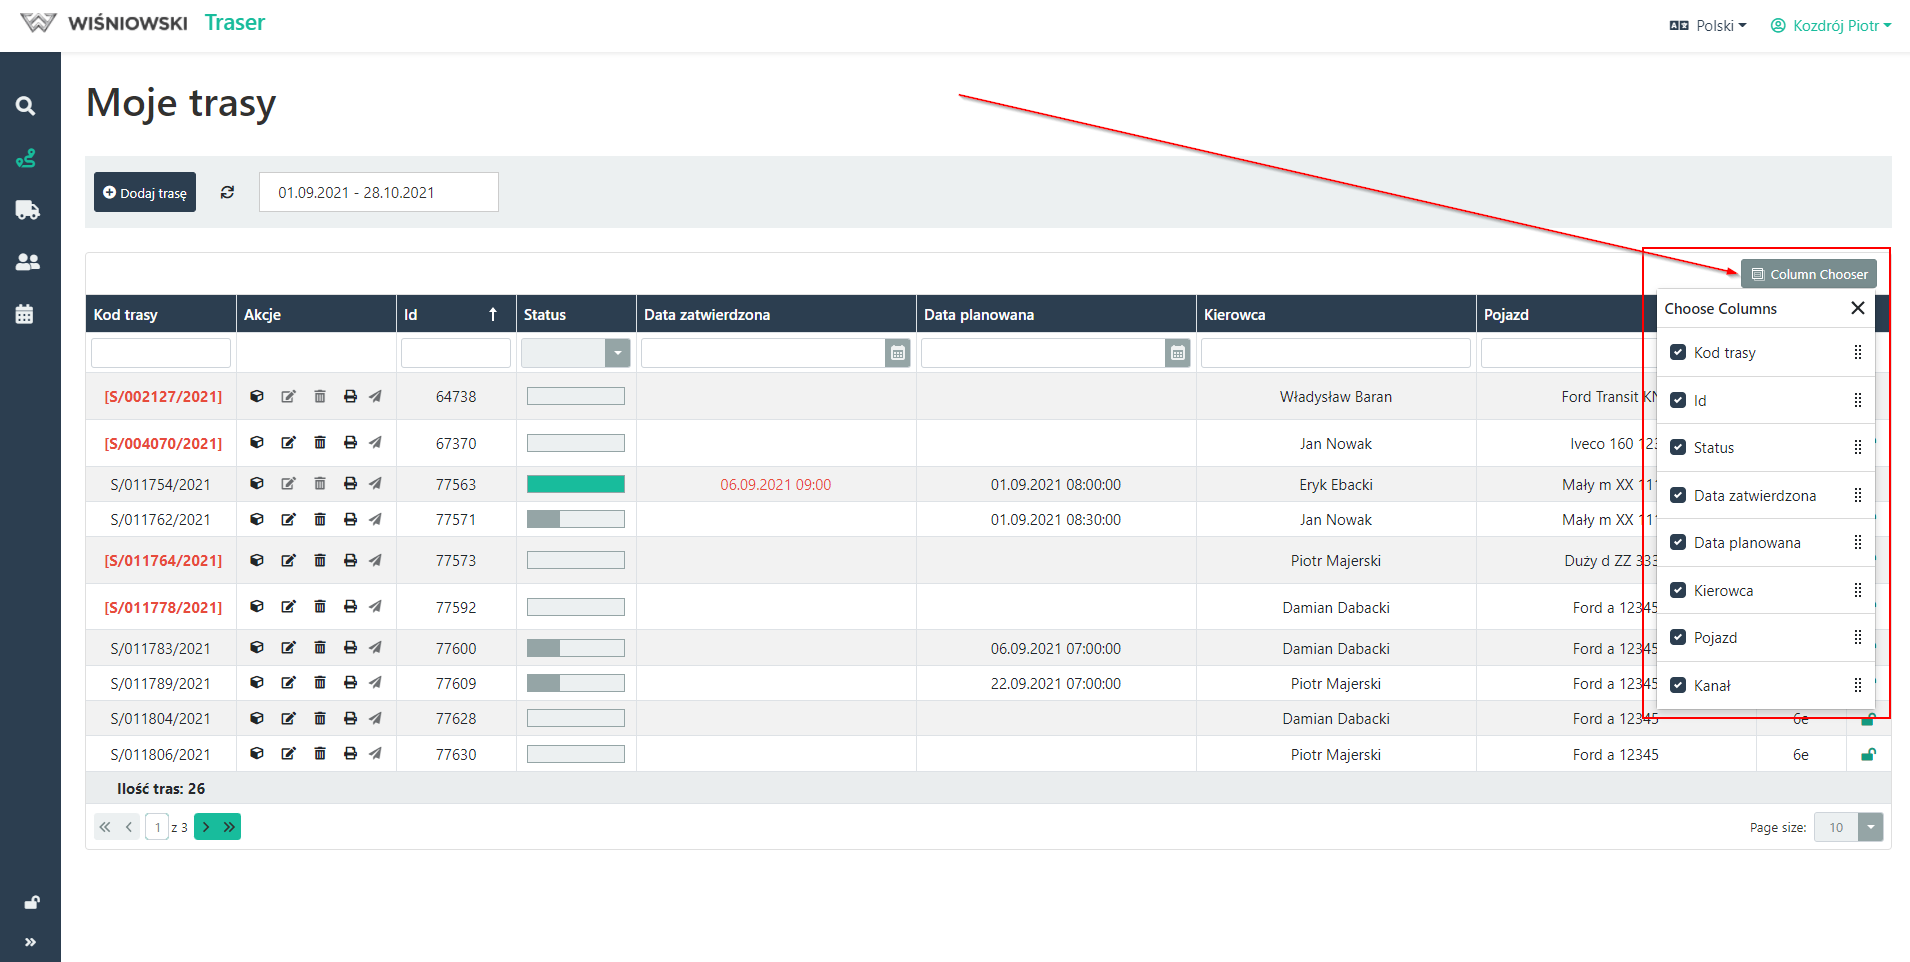
Task: Uncheck the Kod trasy column checkbox
Action: [x=1678, y=352]
